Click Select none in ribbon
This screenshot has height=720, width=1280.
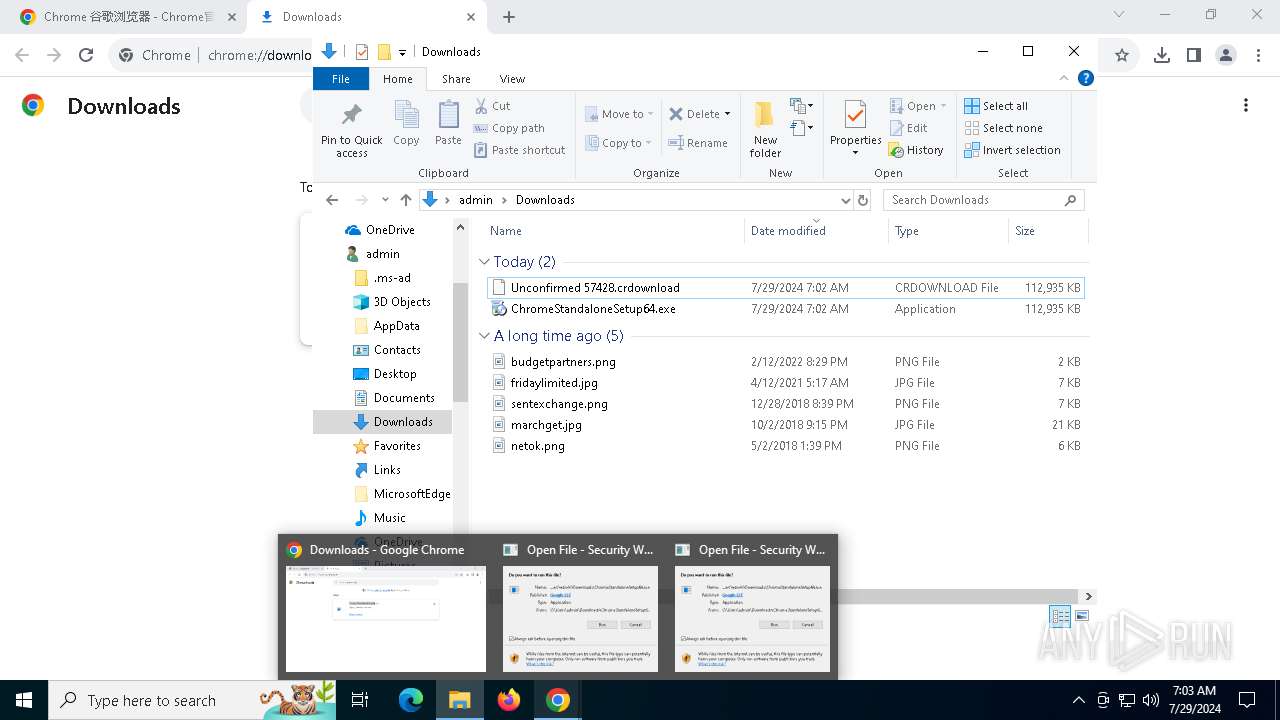[1003, 128]
